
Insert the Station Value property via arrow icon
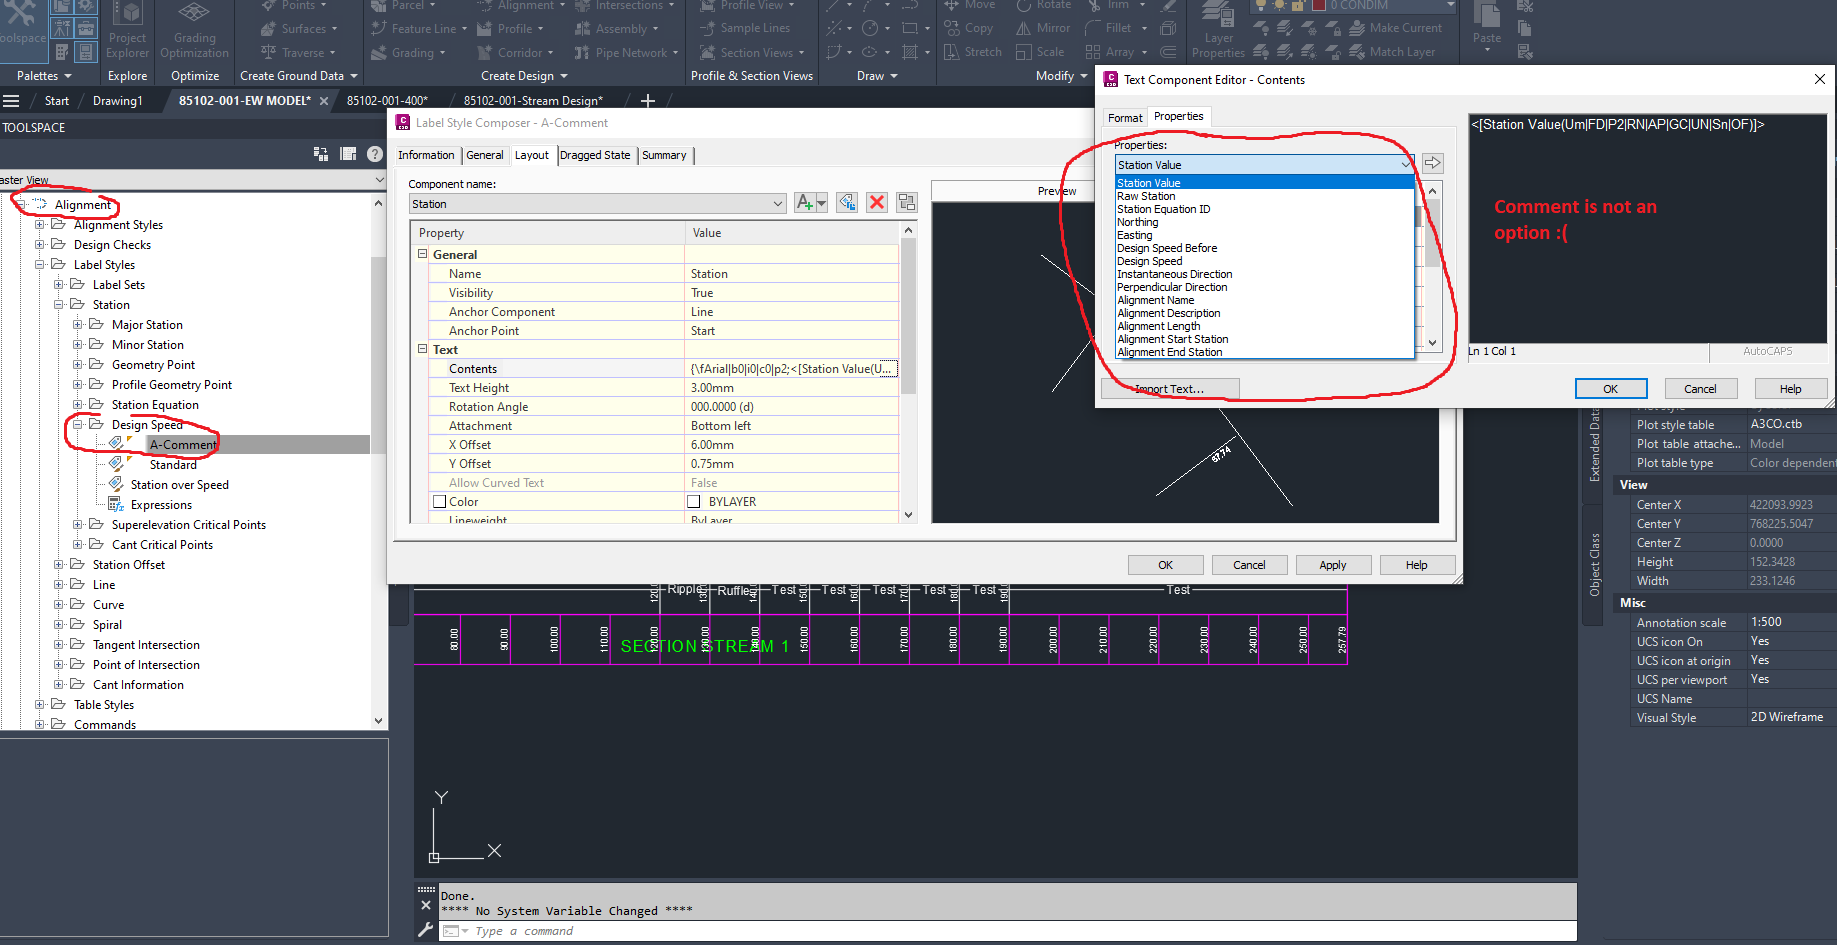coord(1432,162)
